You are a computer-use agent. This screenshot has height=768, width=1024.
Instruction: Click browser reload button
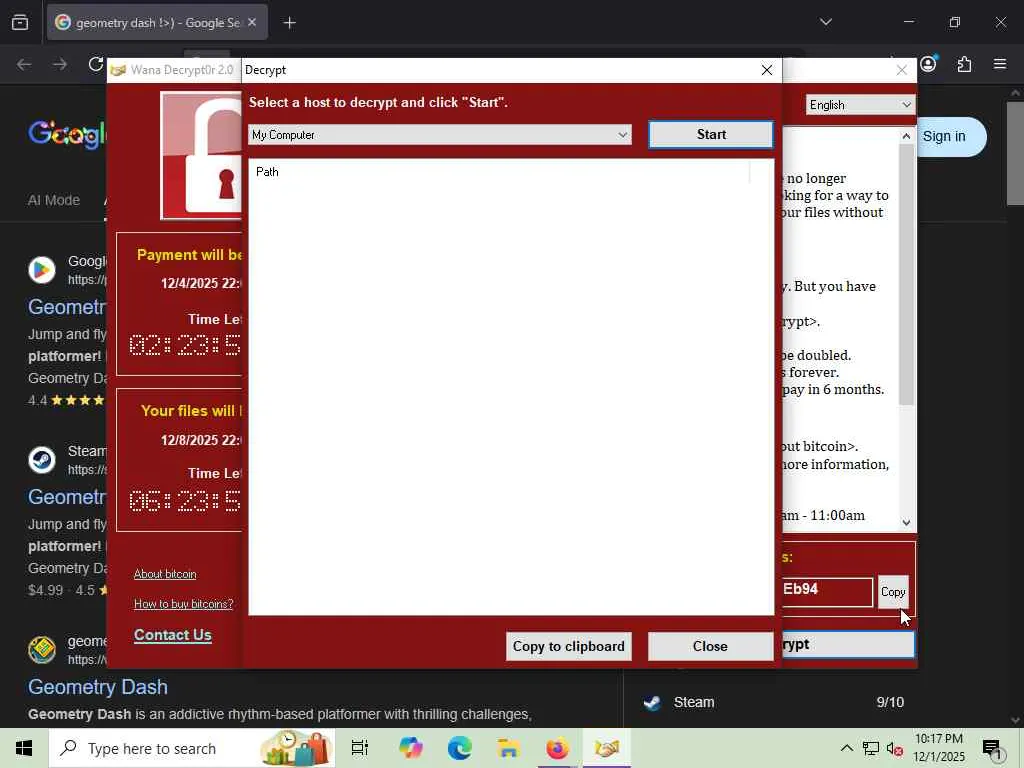pyautogui.click(x=96, y=64)
